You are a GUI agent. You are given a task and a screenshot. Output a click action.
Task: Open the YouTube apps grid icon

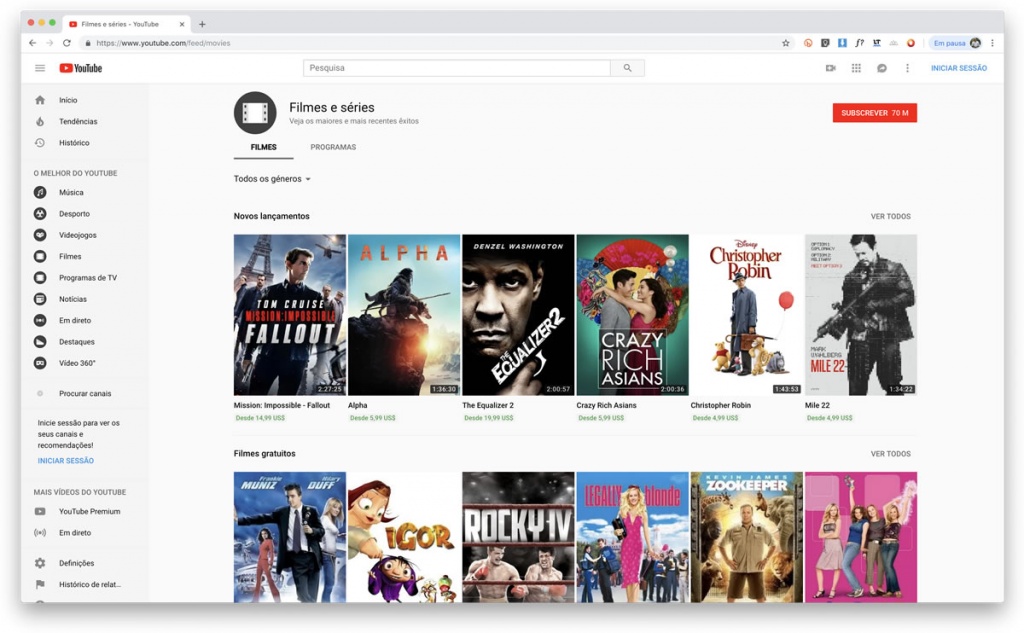click(x=856, y=67)
